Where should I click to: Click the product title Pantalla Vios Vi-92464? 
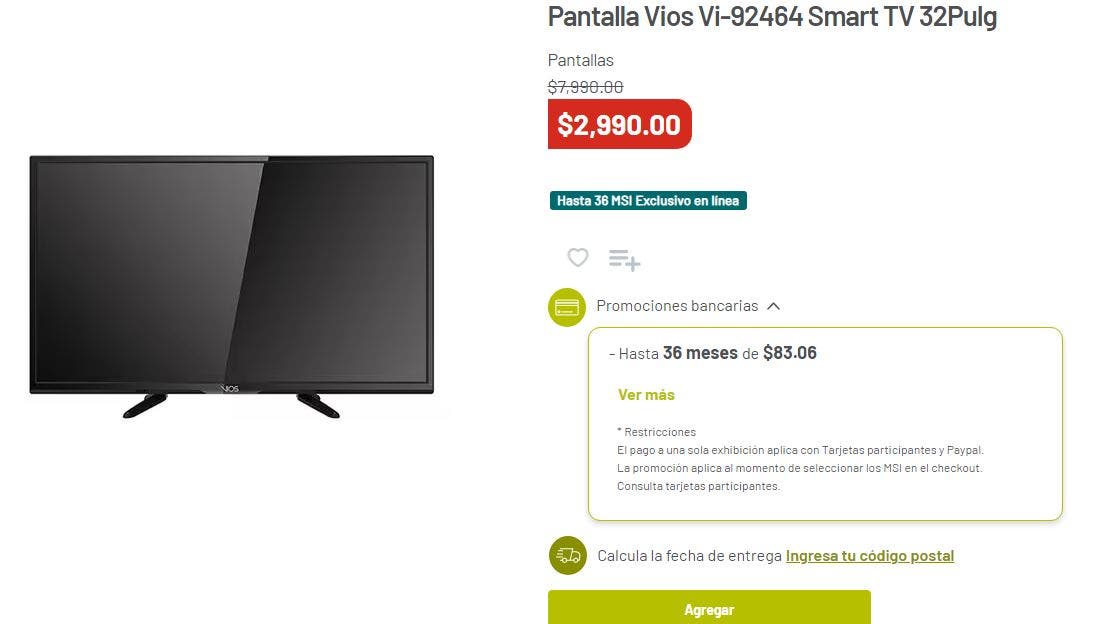tap(772, 17)
